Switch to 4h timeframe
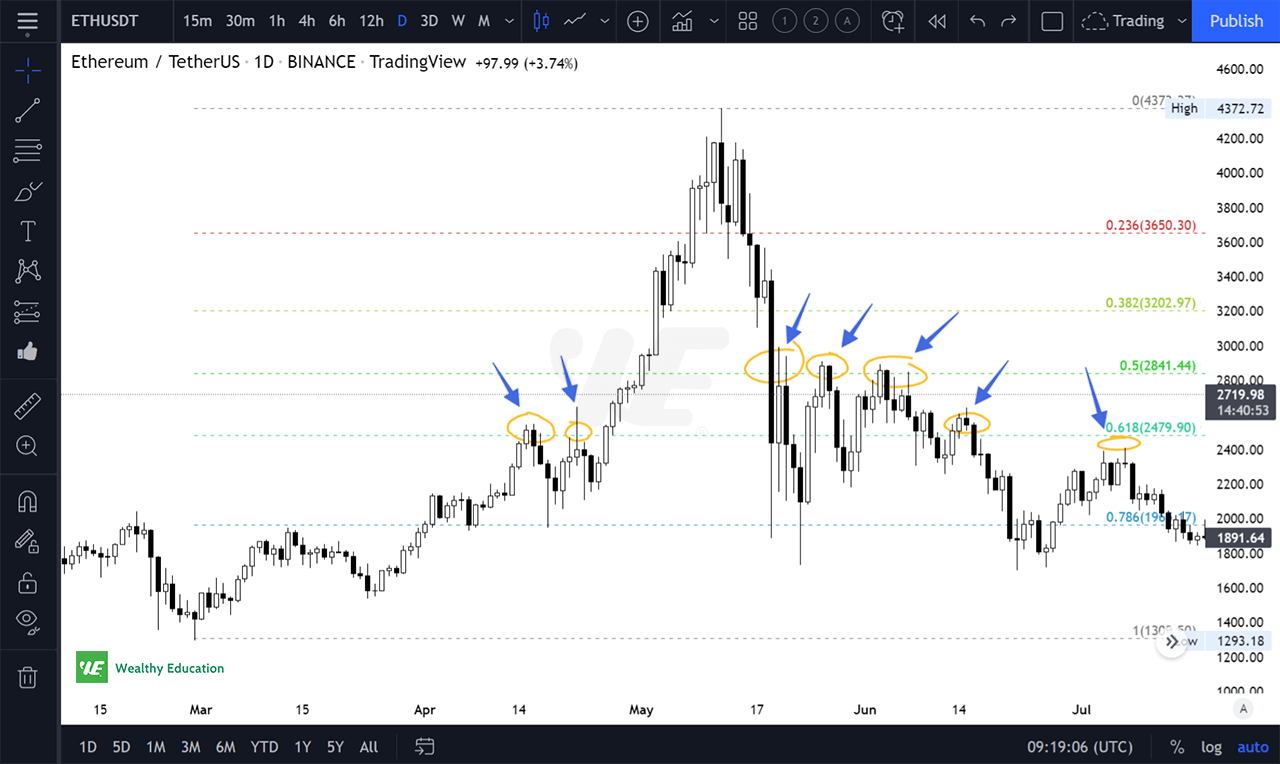Image resolution: width=1280 pixels, height=764 pixels. (307, 21)
